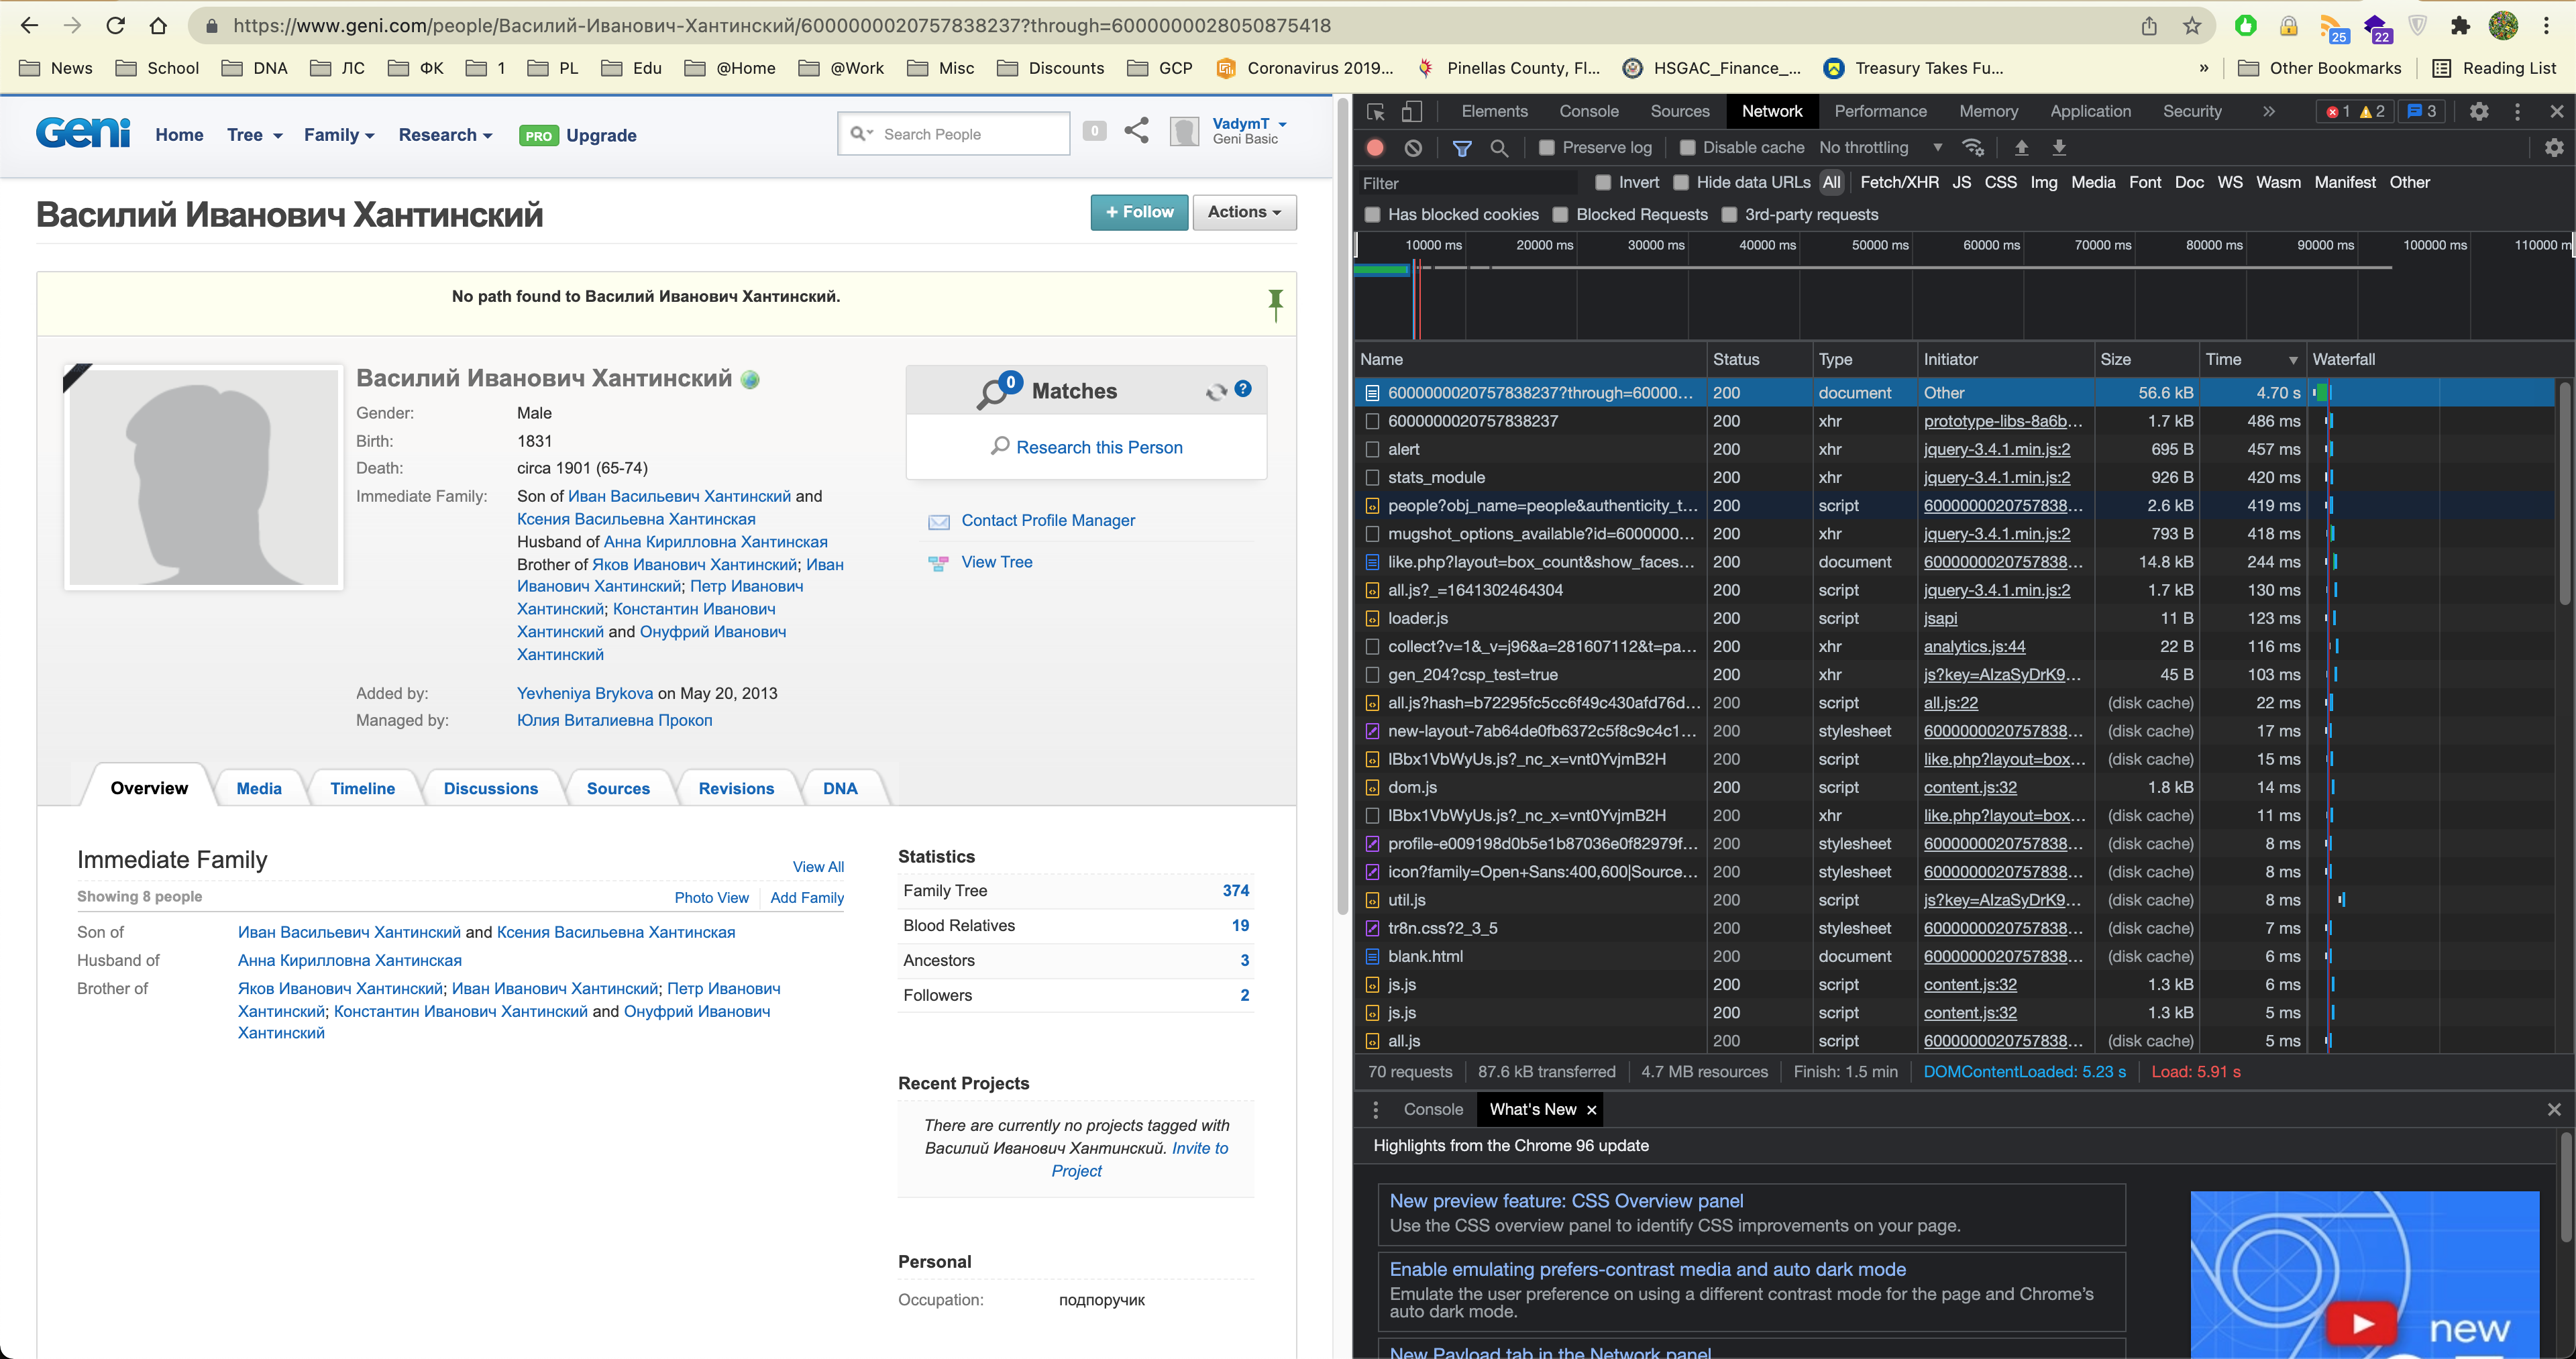Click the Geni share icon

pos(1136,131)
